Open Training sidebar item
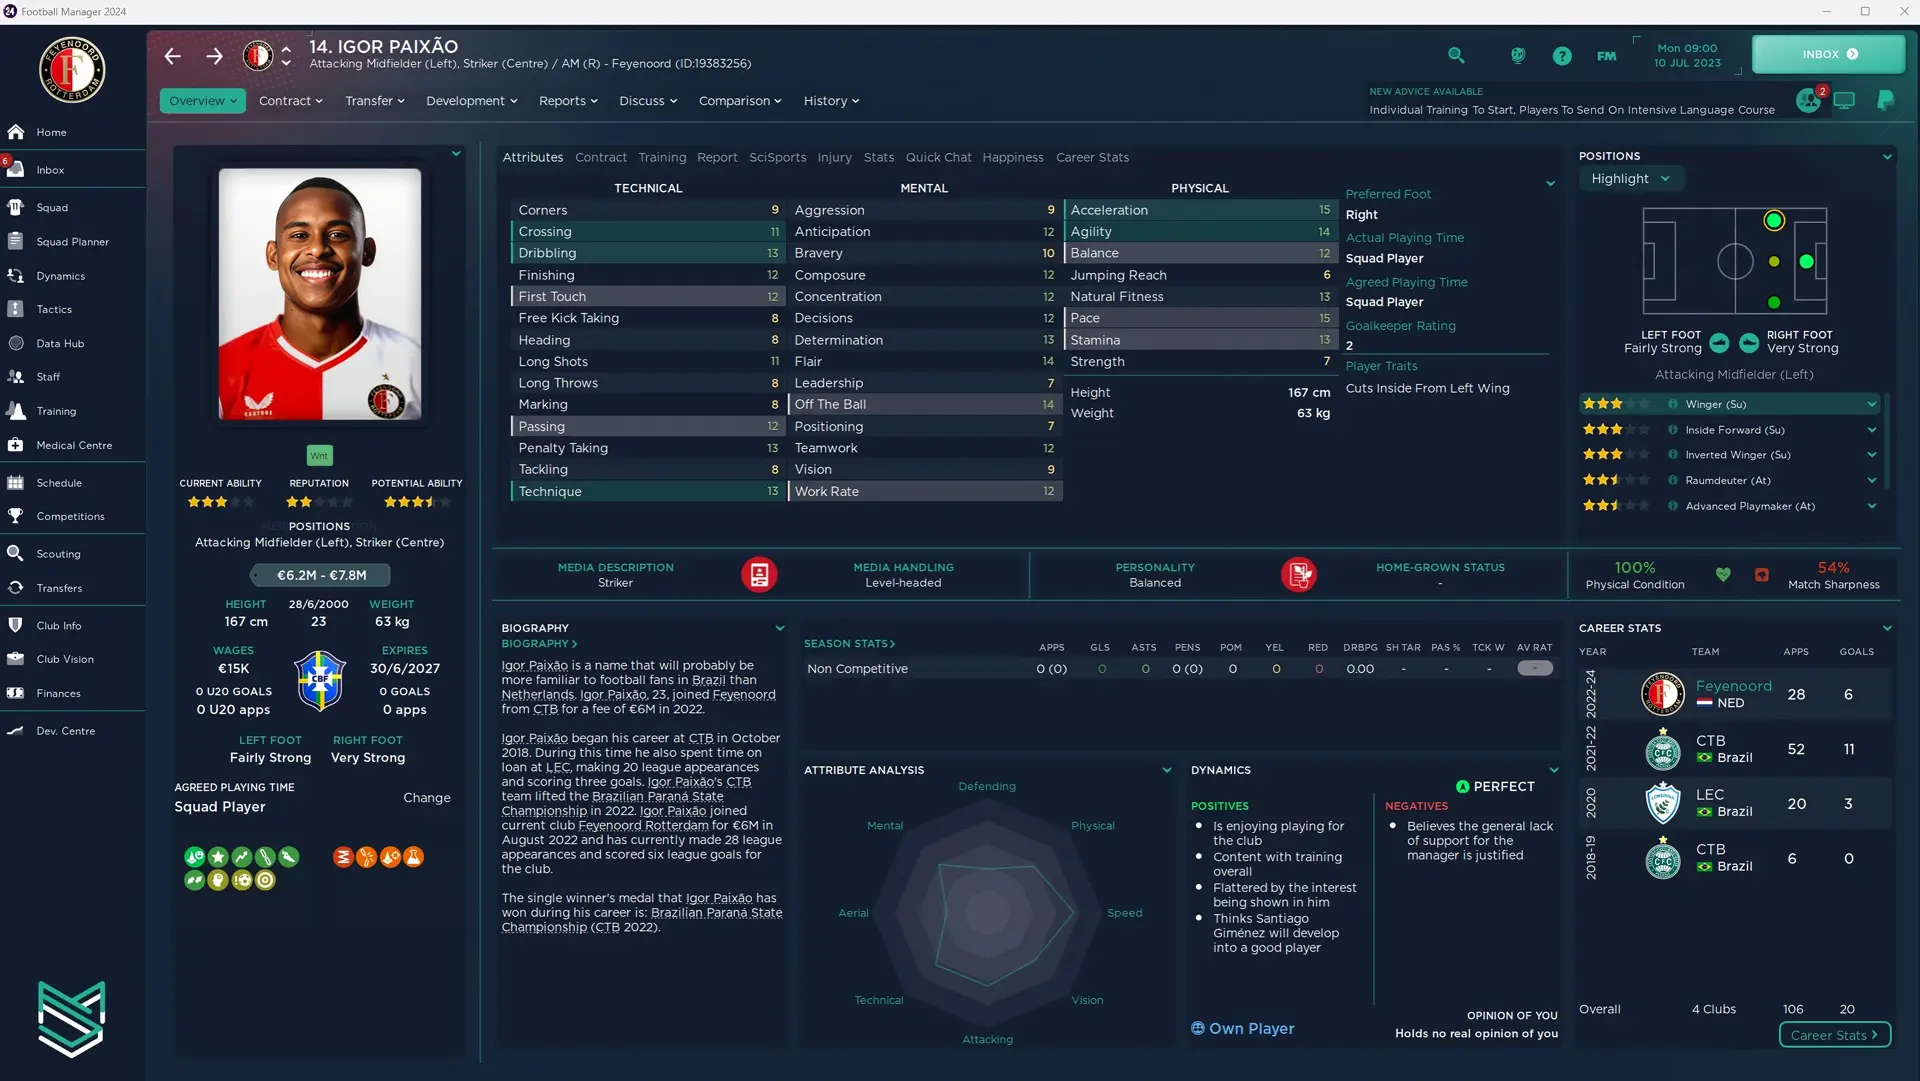The image size is (1920, 1081). (x=72, y=411)
